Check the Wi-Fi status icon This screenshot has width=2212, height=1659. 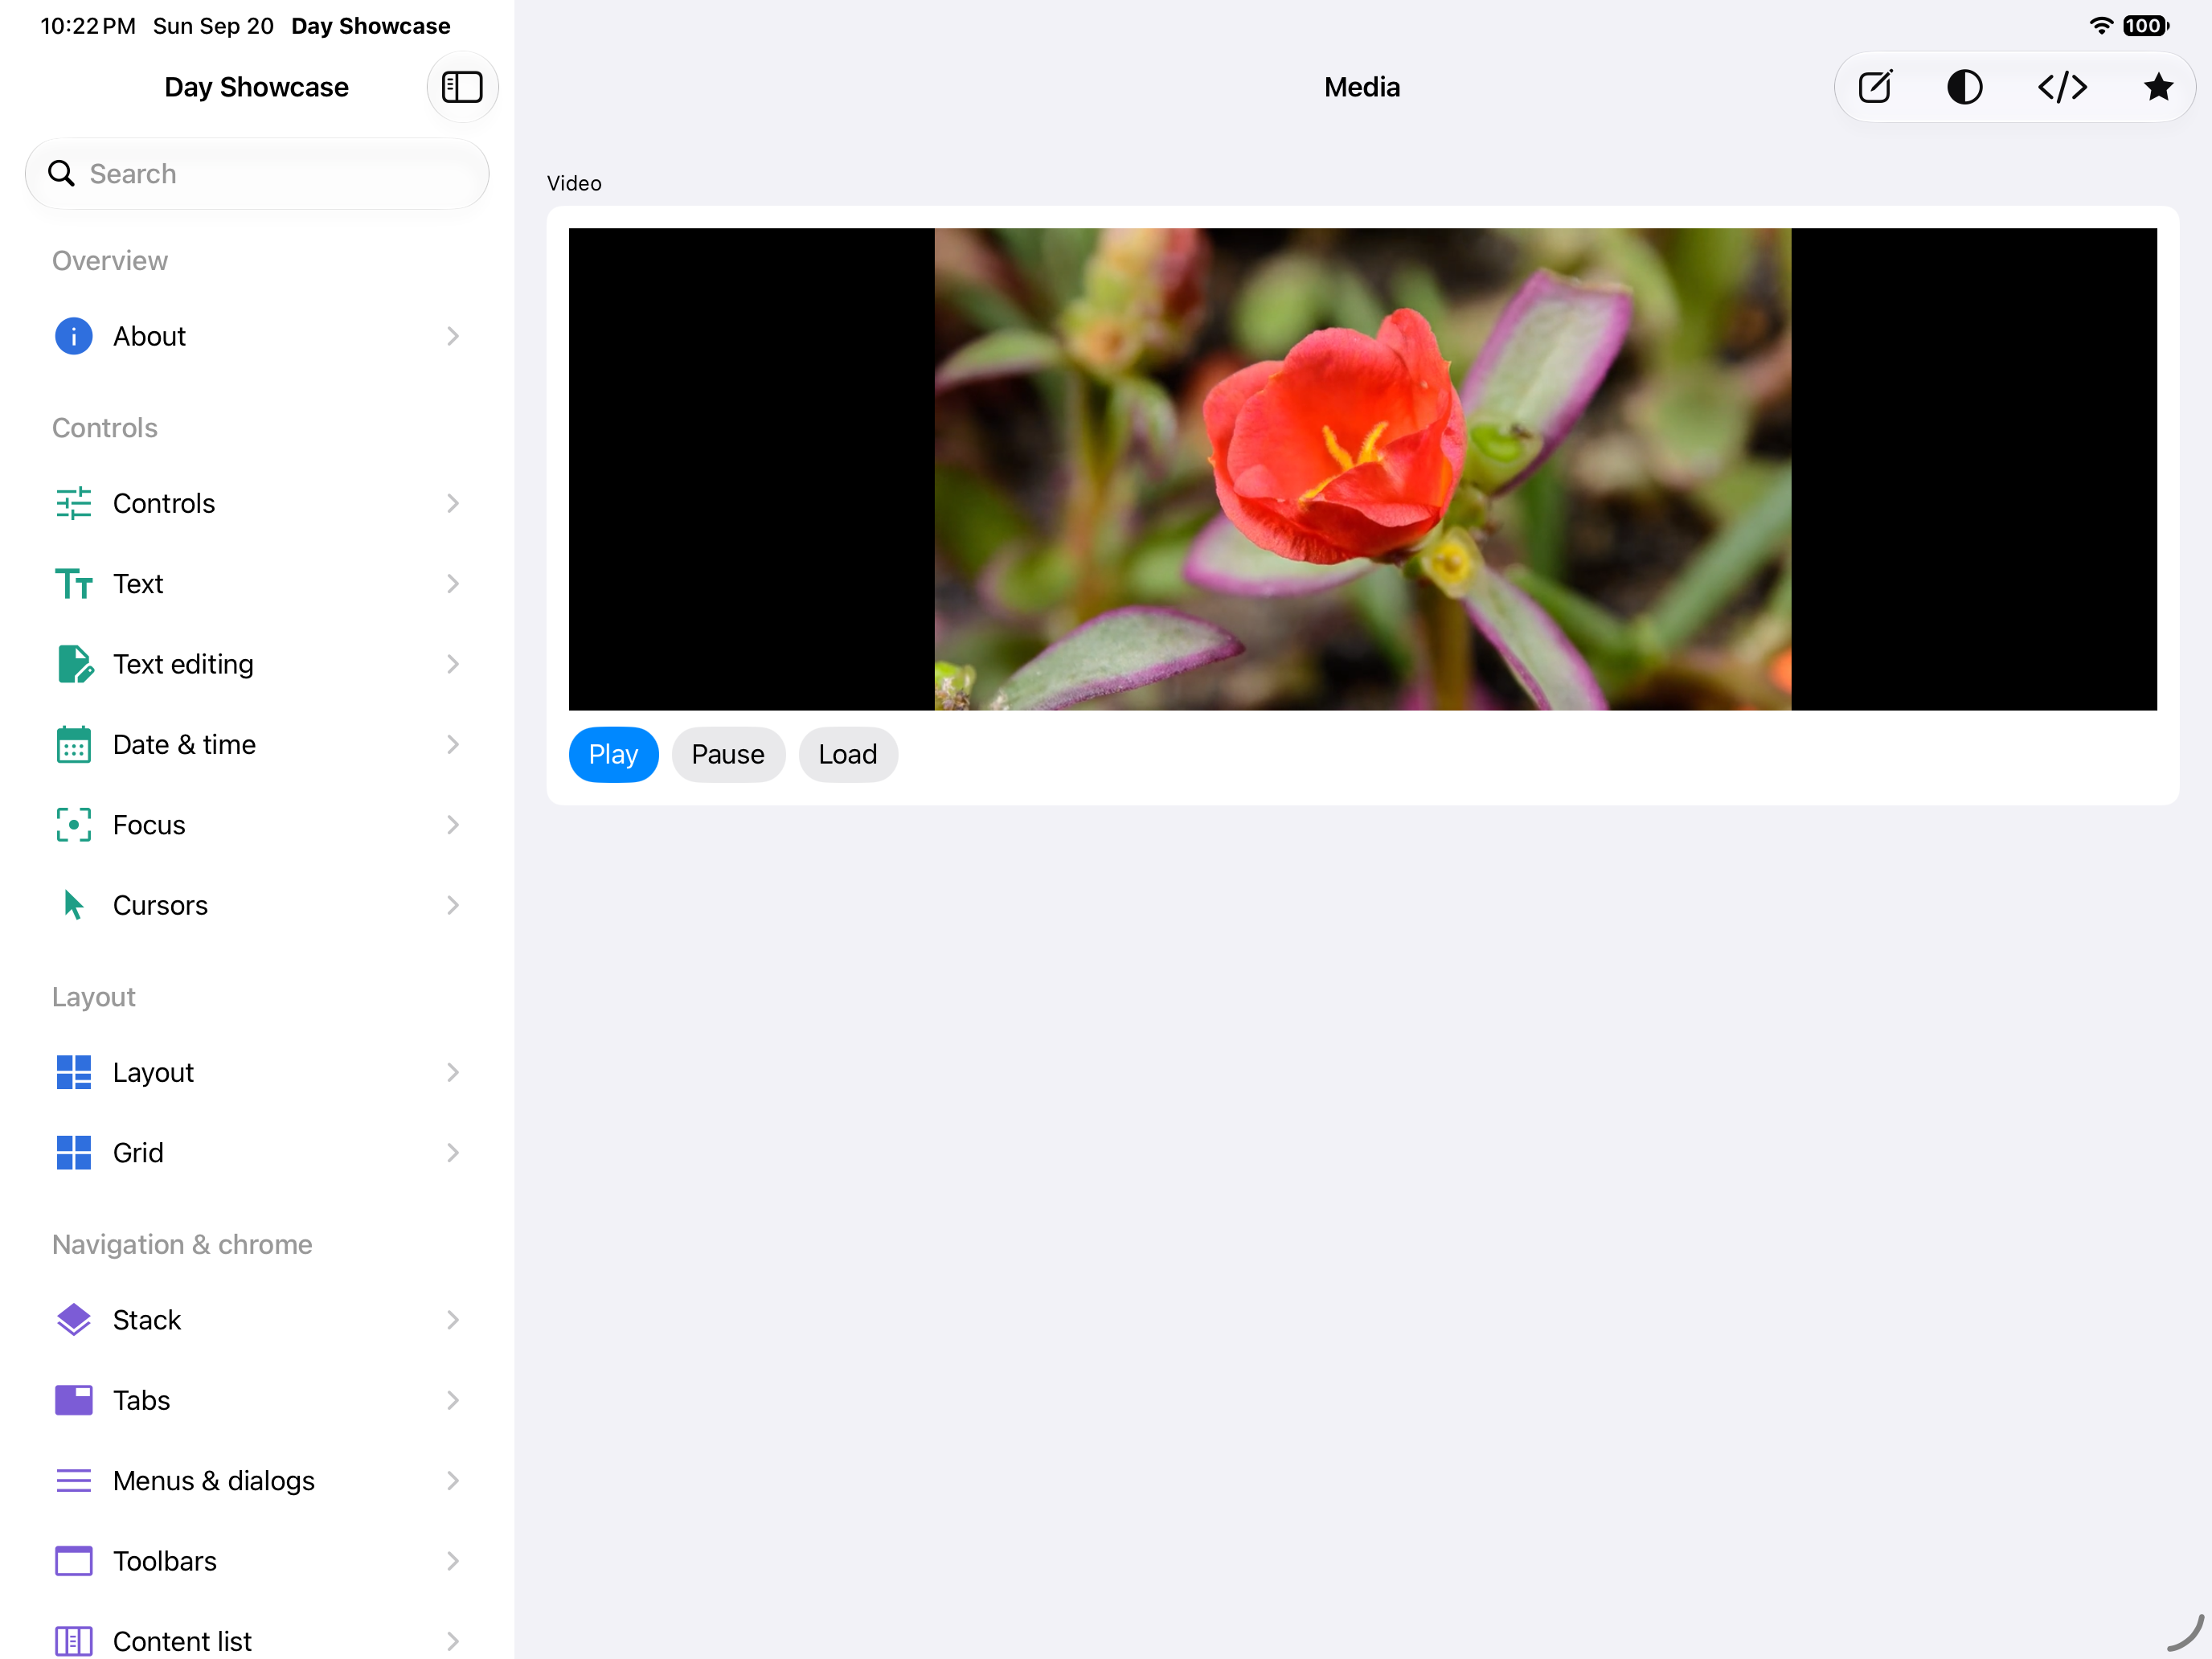click(x=2100, y=26)
